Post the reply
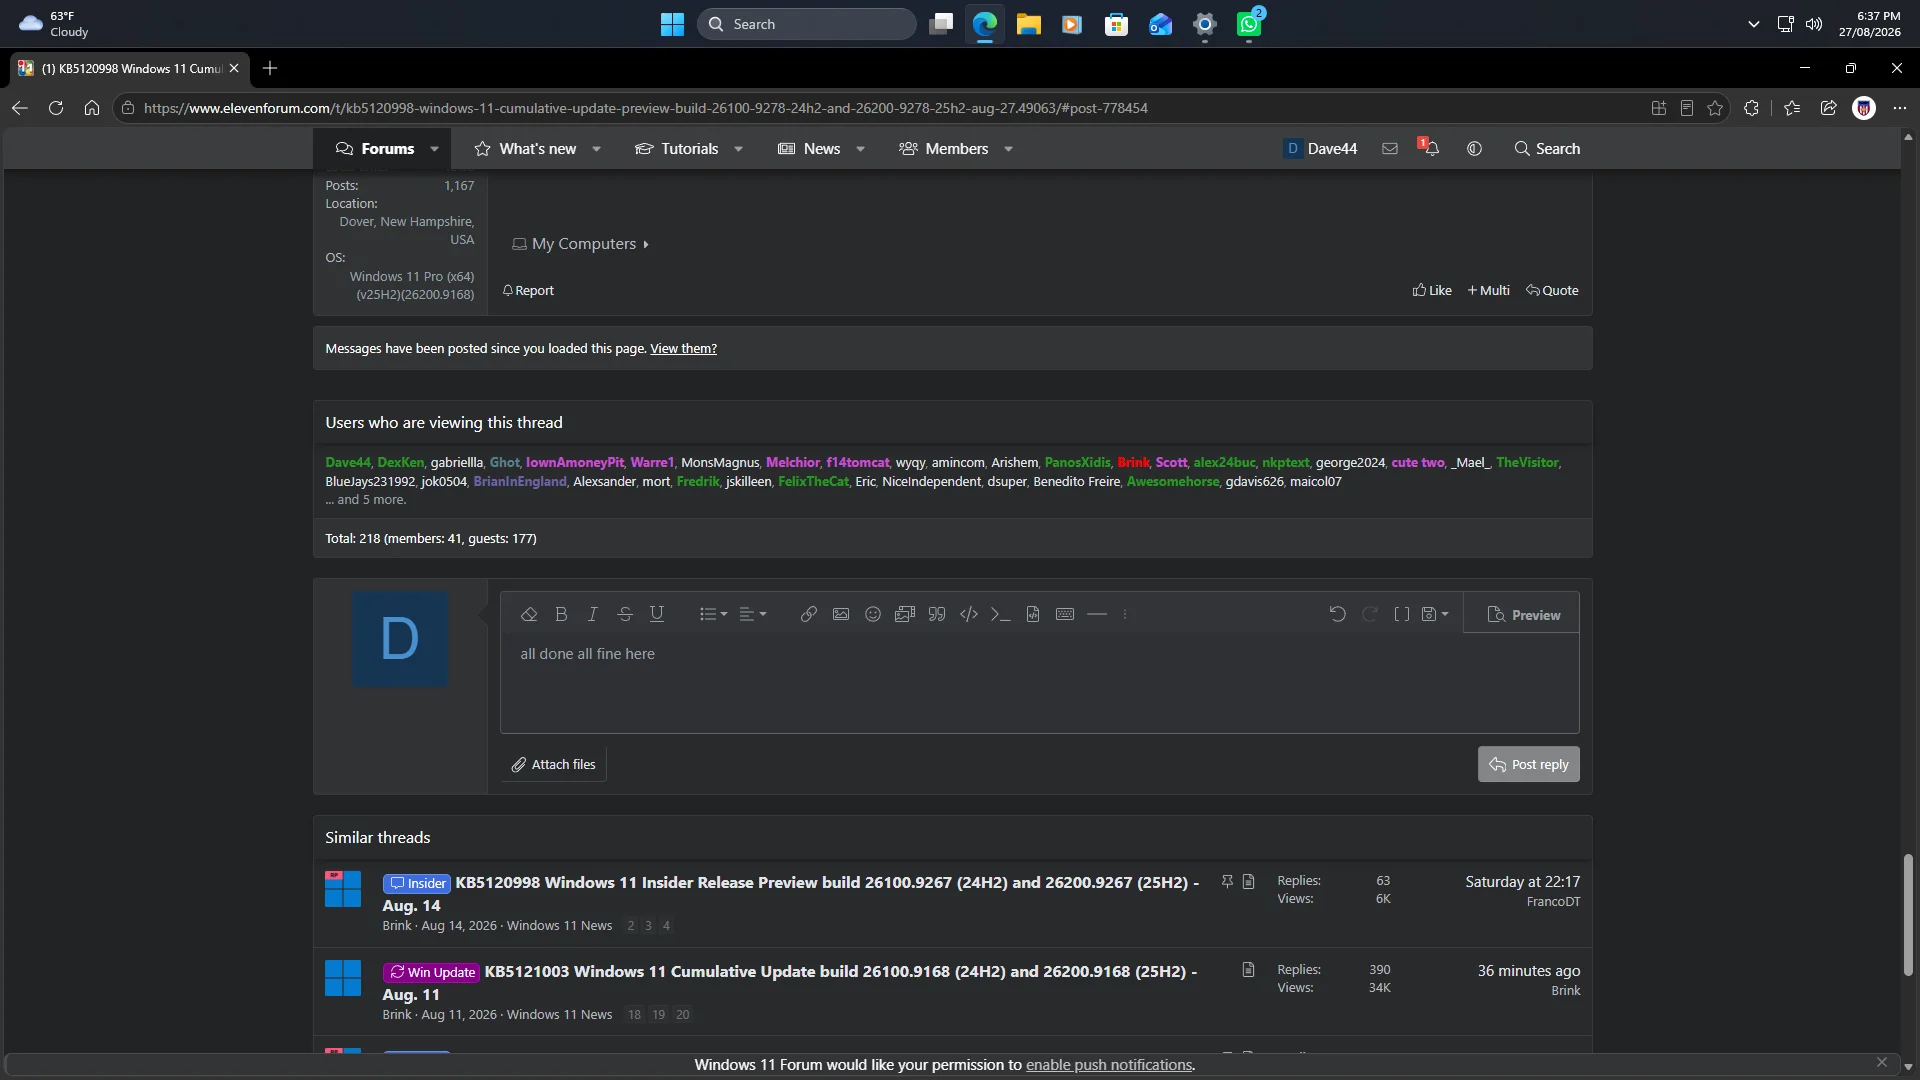1920x1080 pixels. click(1529, 765)
